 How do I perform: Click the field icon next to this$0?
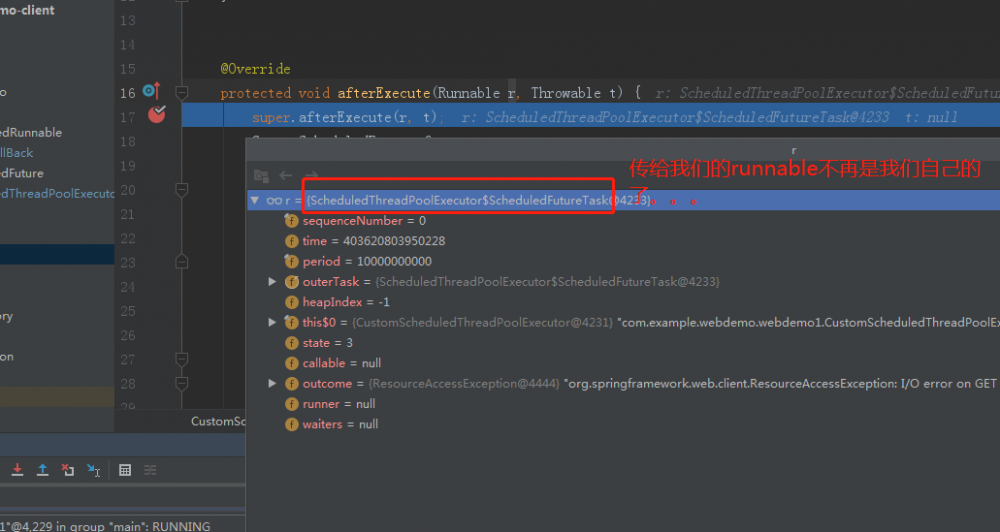[x=291, y=323]
